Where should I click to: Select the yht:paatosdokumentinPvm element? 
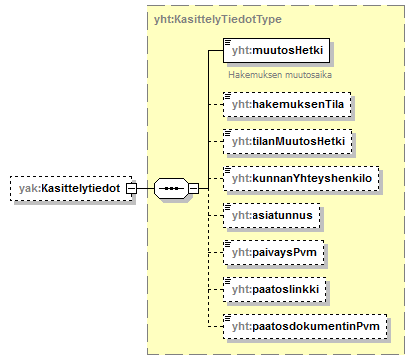click(305, 326)
